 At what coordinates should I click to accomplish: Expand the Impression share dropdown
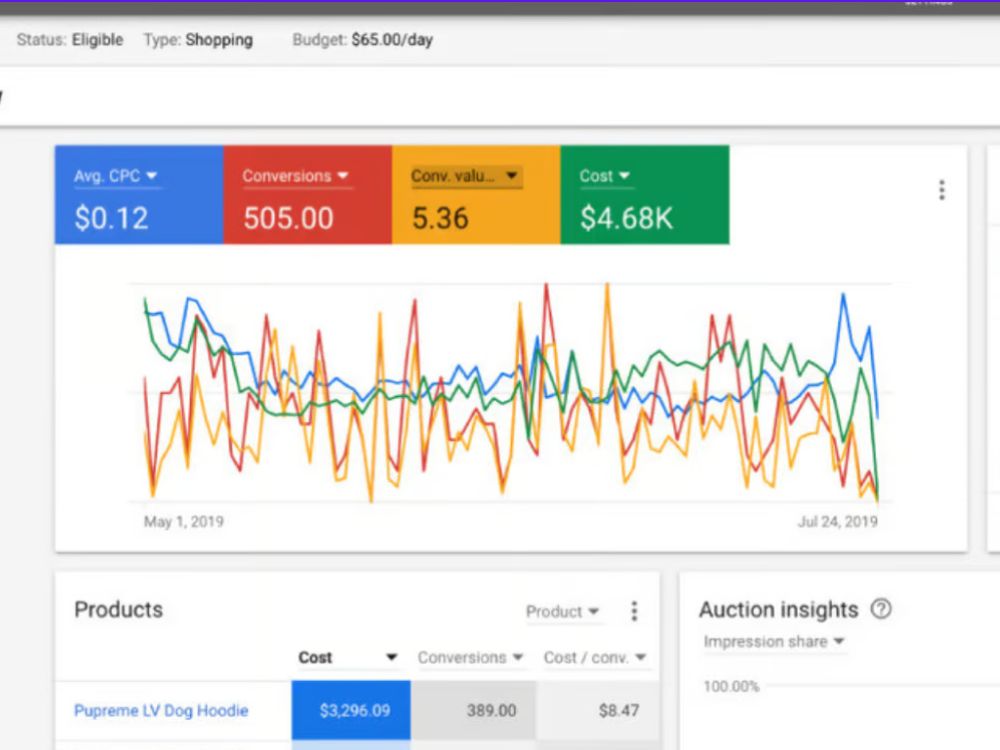coord(774,642)
